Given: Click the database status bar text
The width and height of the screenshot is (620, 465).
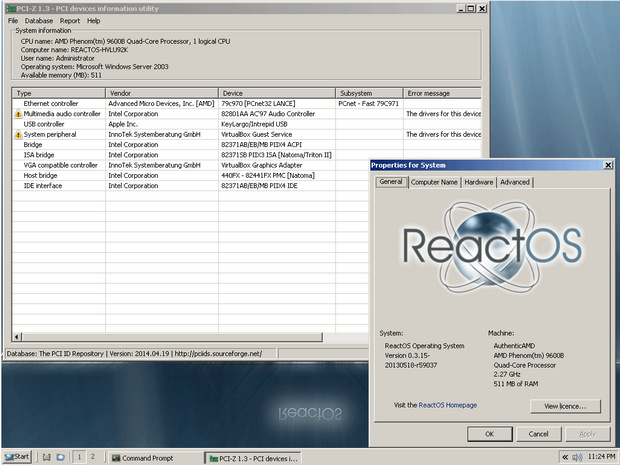Looking at the screenshot, I should coord(134,354).
